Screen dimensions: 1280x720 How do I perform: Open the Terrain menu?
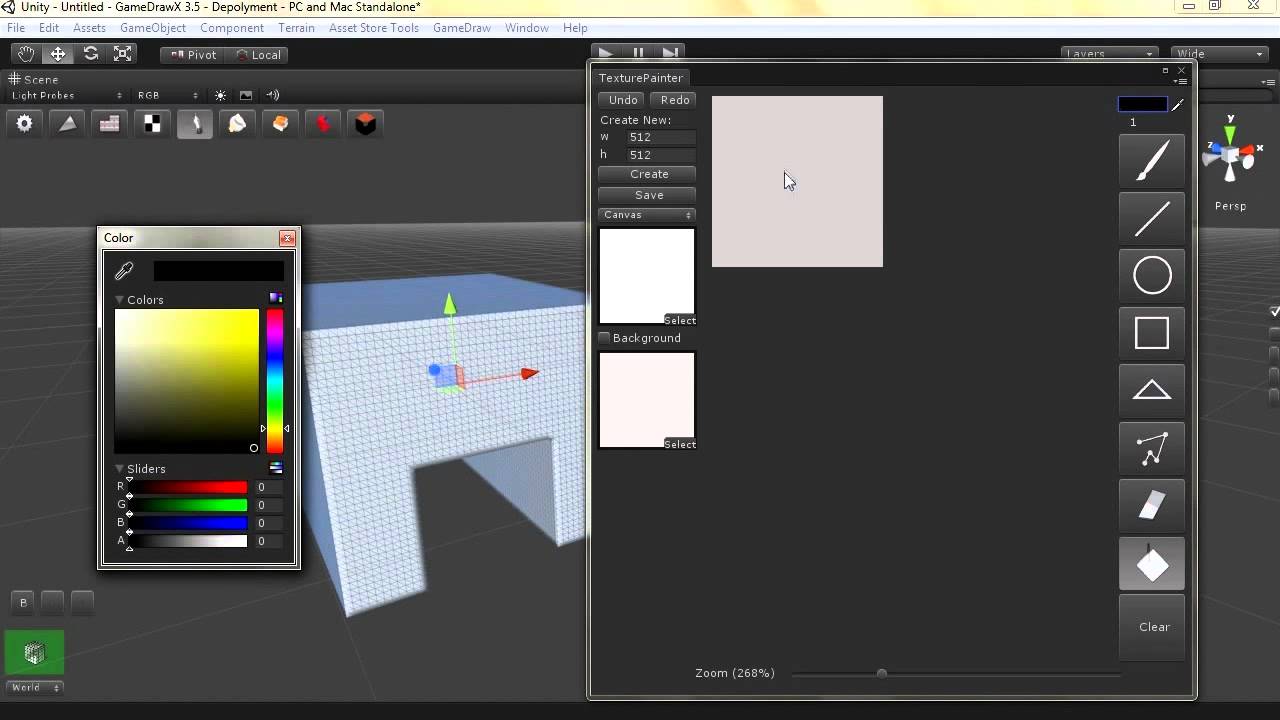tap(296, 28)
